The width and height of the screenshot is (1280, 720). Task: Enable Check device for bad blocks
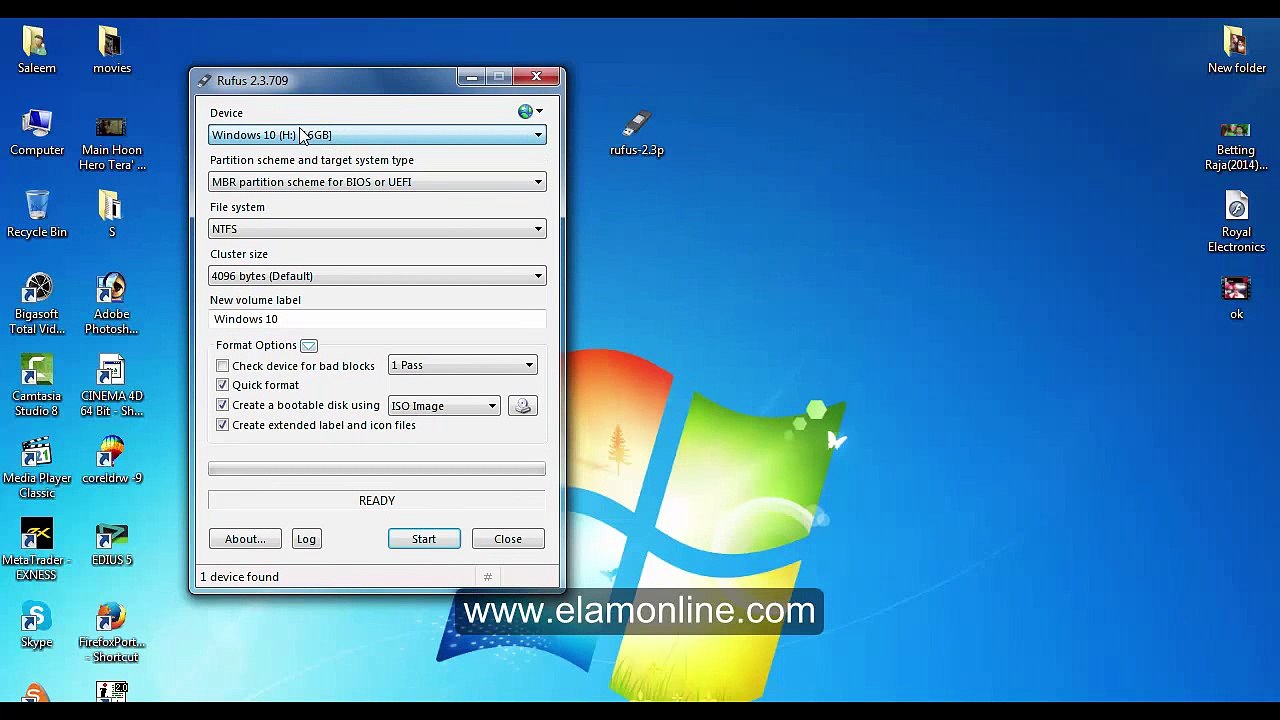click(223, 366)
